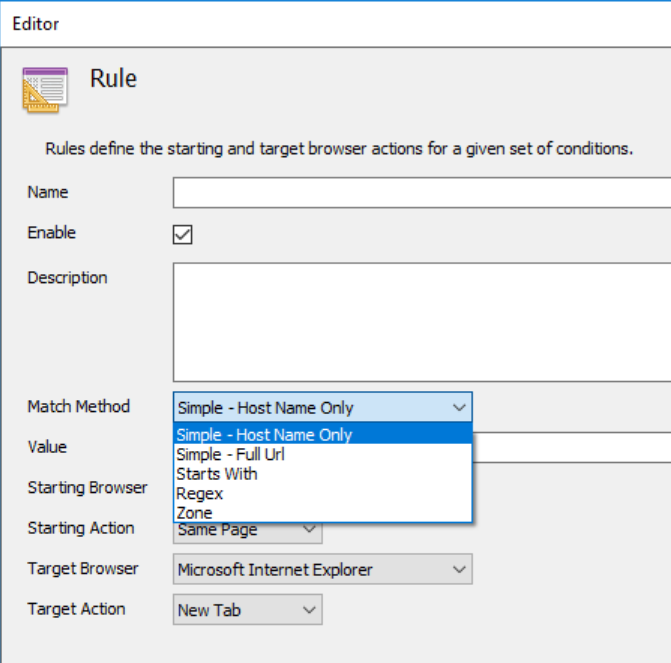Viewport: 671px width, 663px height.
Task: Click the Editor window title
Action: point(36,22)
